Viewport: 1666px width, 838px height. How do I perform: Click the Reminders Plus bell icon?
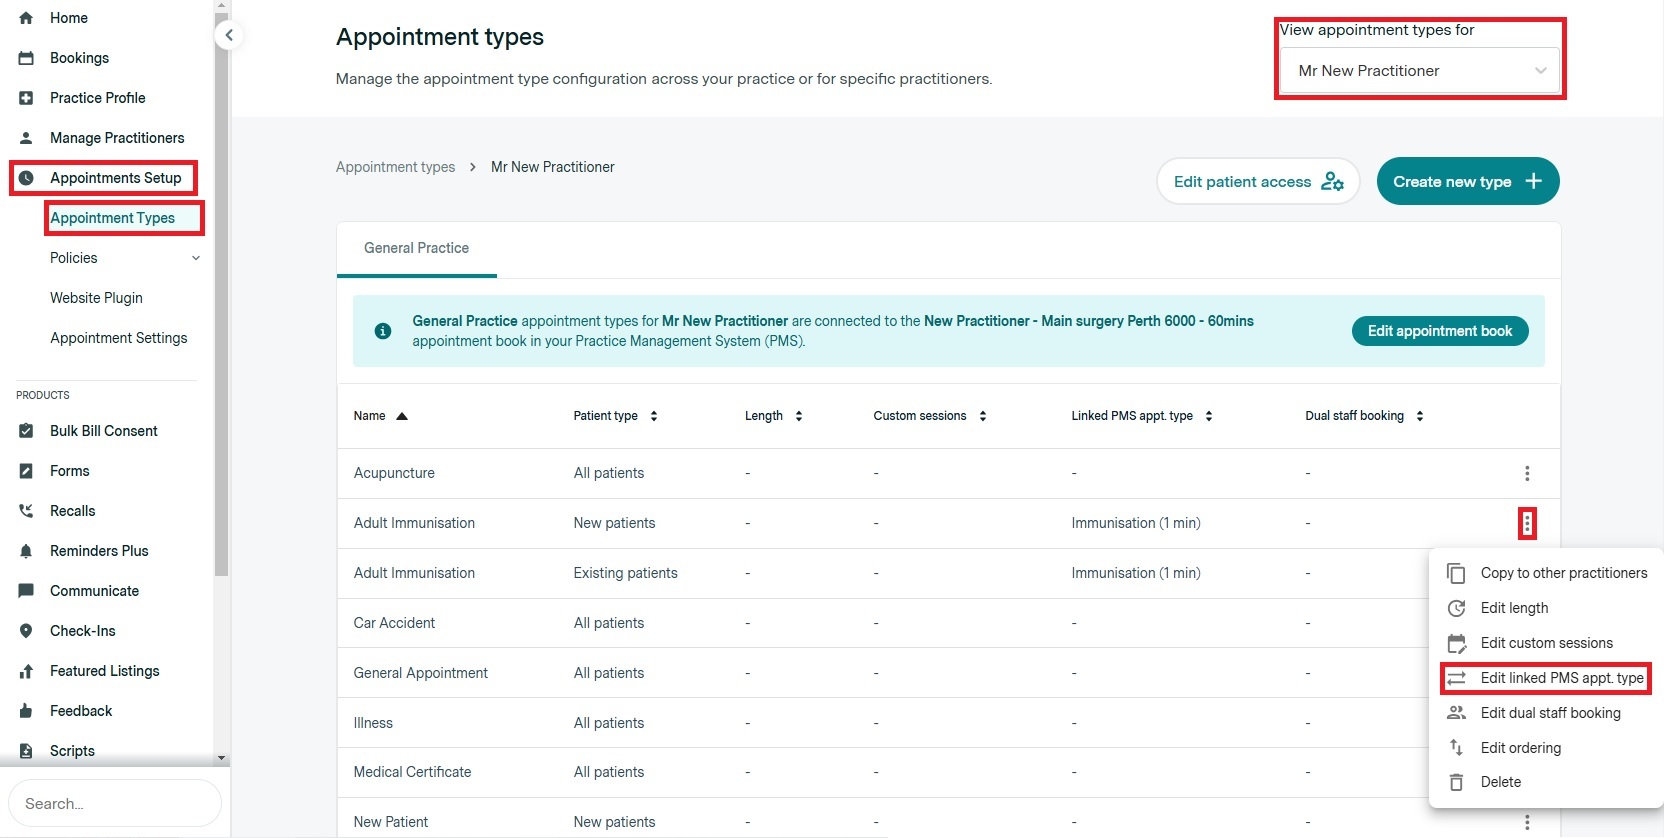[26, 551]
